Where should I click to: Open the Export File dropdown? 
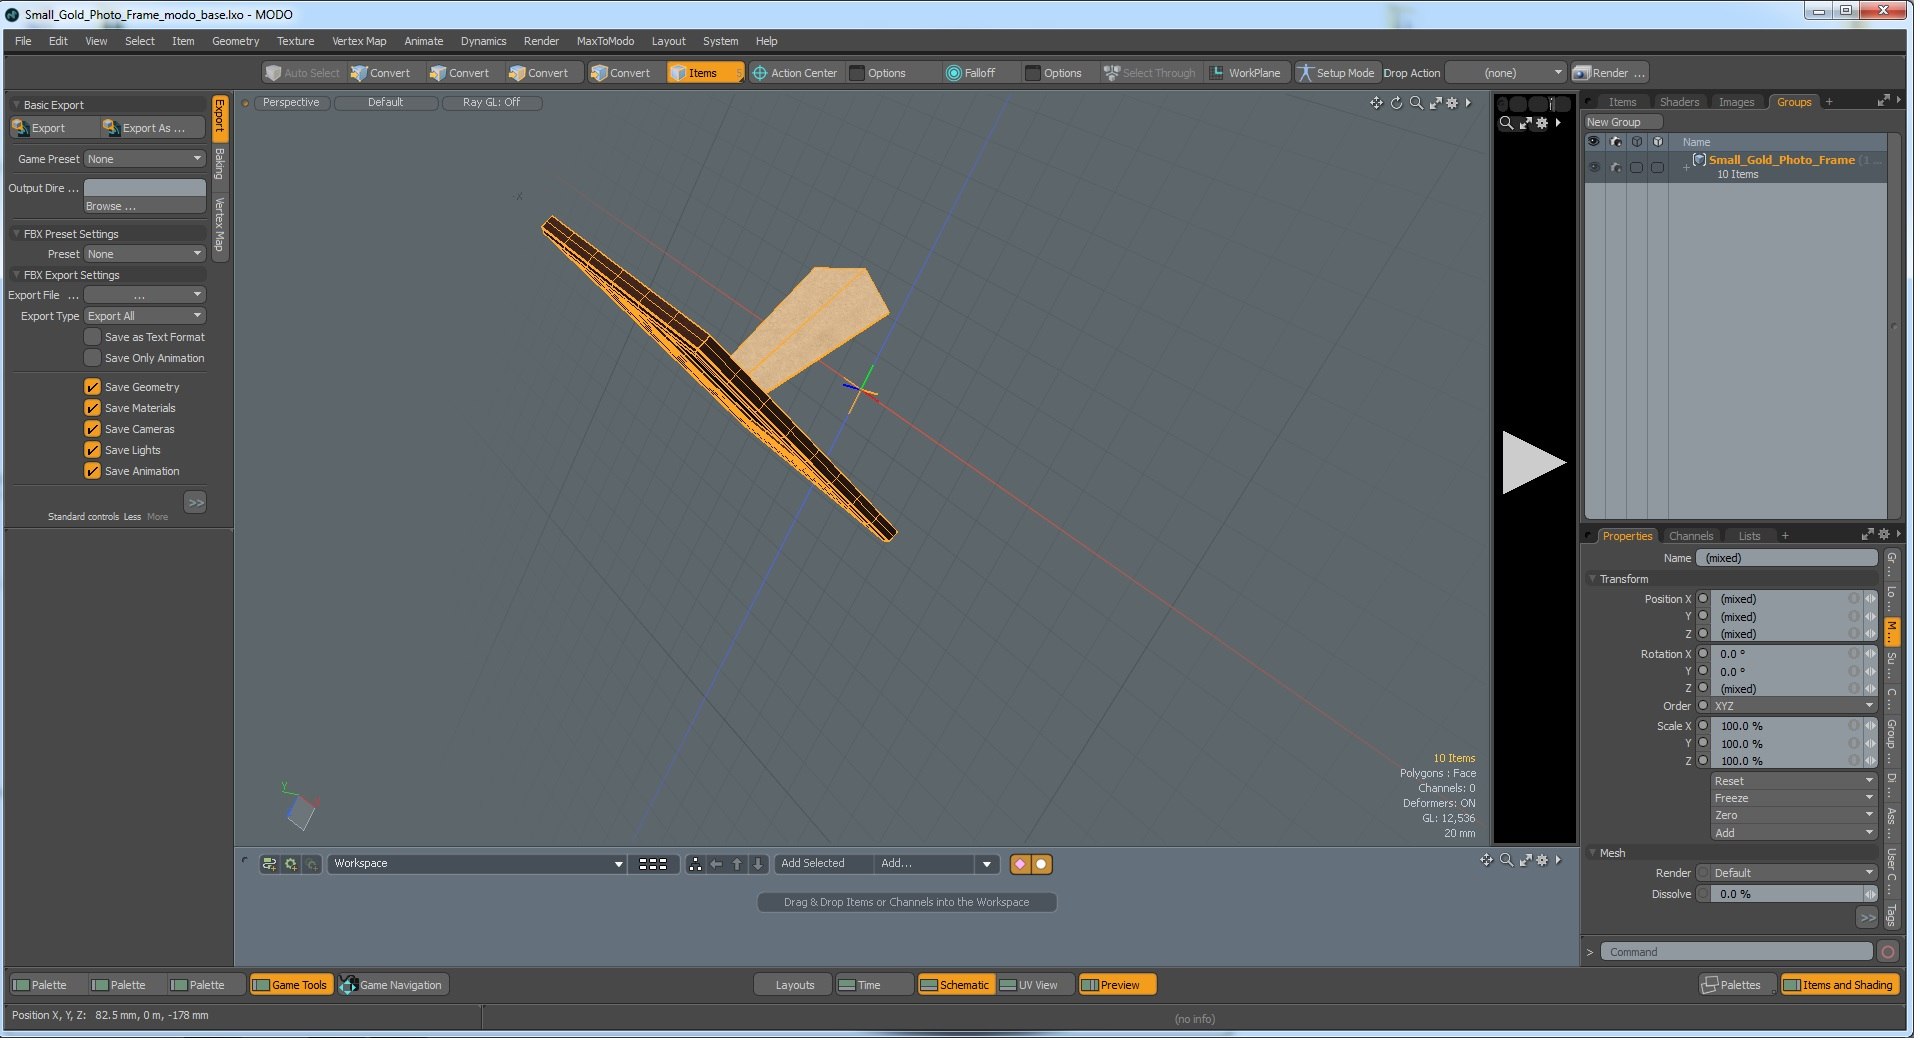click(x=145, y=295)
